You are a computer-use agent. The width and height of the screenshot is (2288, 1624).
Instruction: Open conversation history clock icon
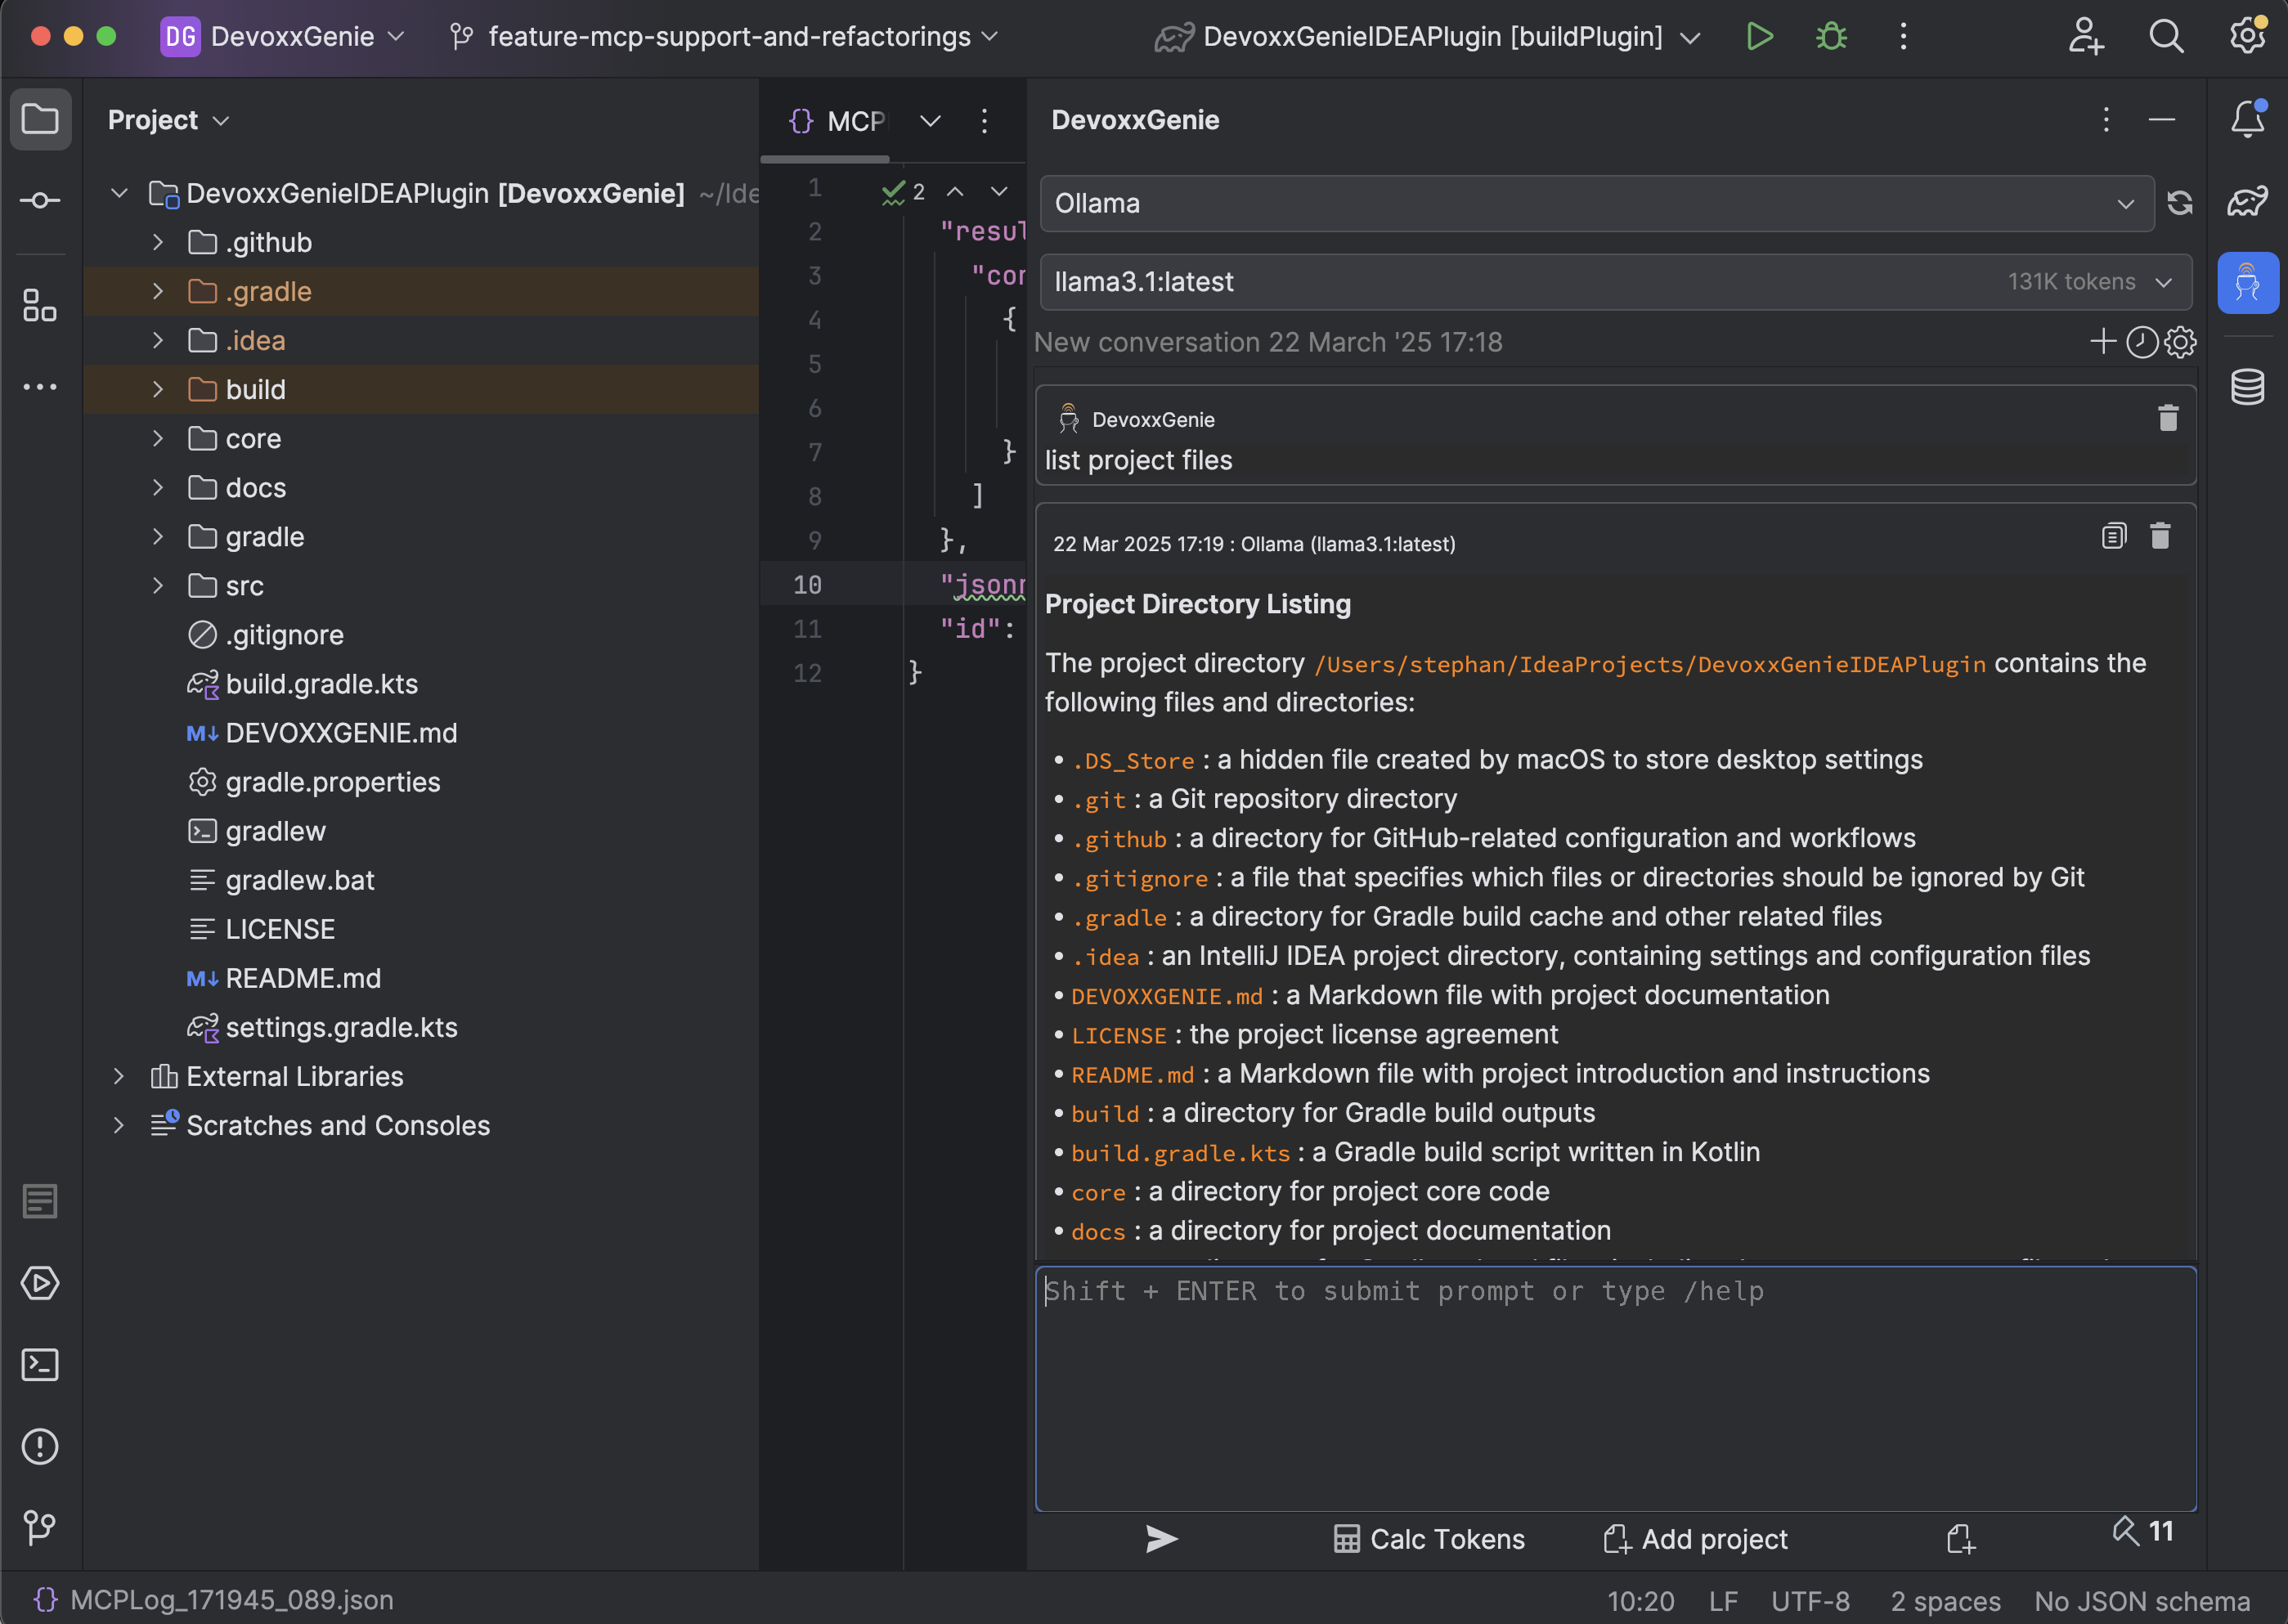[x=2141, y=342]
